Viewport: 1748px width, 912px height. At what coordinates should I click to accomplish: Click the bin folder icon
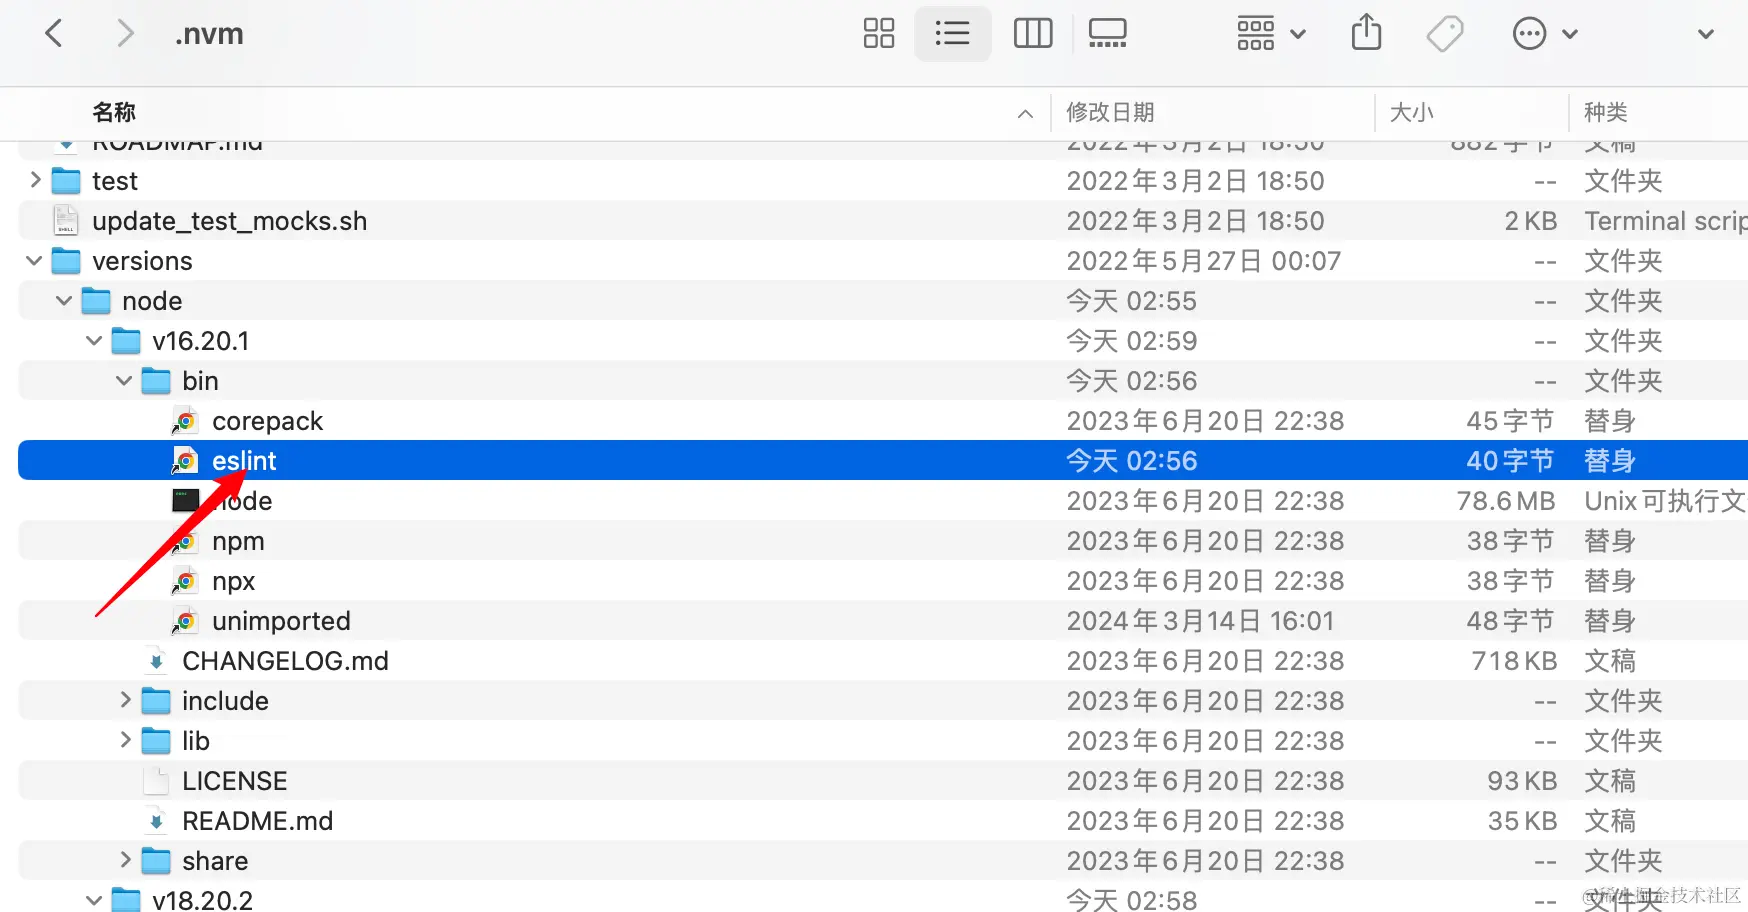click(156, 381)
